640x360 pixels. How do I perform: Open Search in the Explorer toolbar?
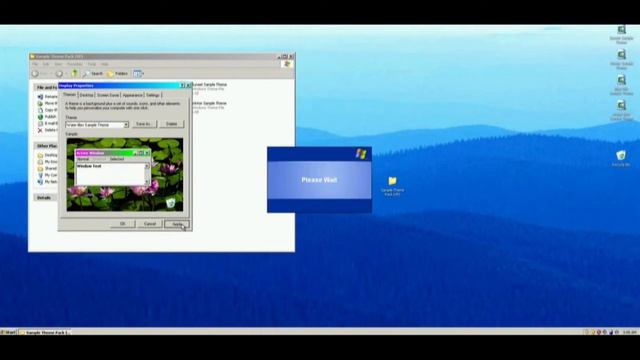pyautogui.click(x=93, y=73)
